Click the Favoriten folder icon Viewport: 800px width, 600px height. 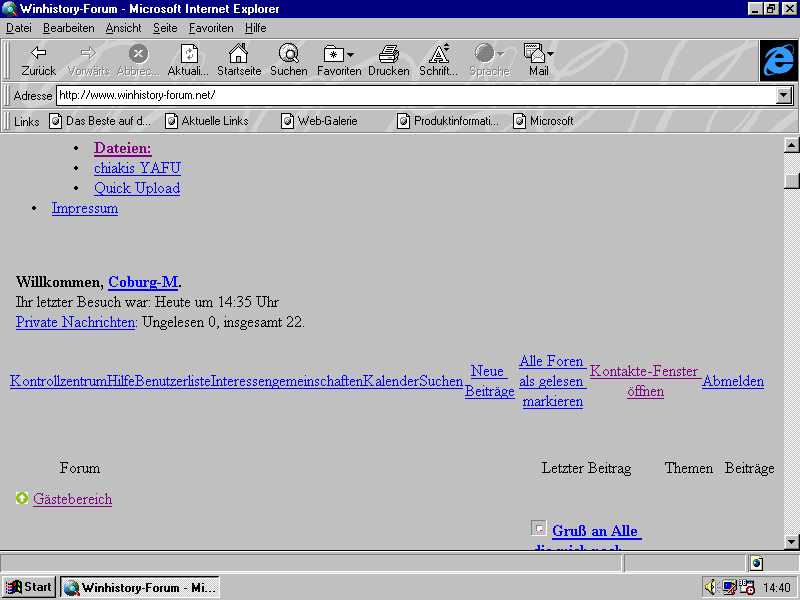coord(333,54)
